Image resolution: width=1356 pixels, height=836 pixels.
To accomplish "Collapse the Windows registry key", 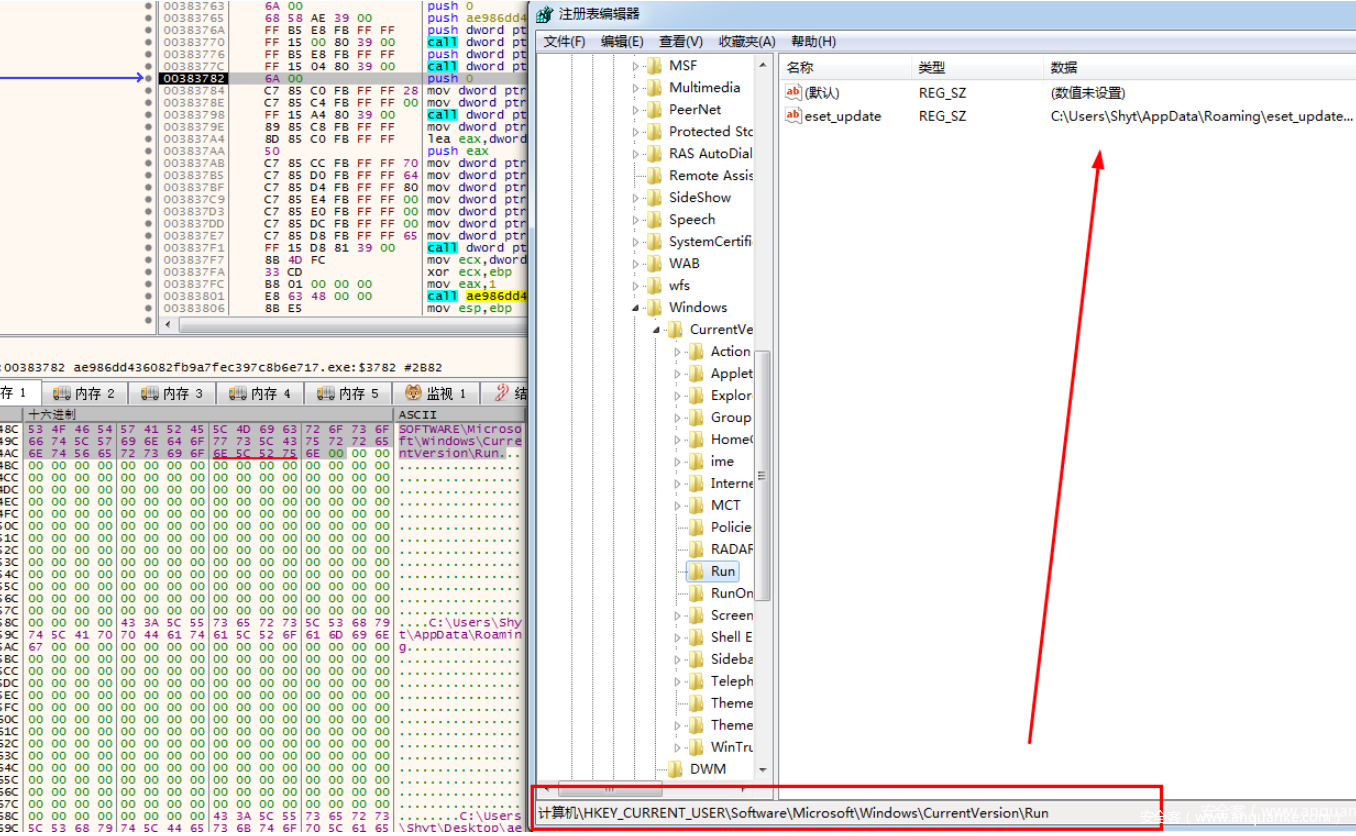I will click(x=636, y=308).
